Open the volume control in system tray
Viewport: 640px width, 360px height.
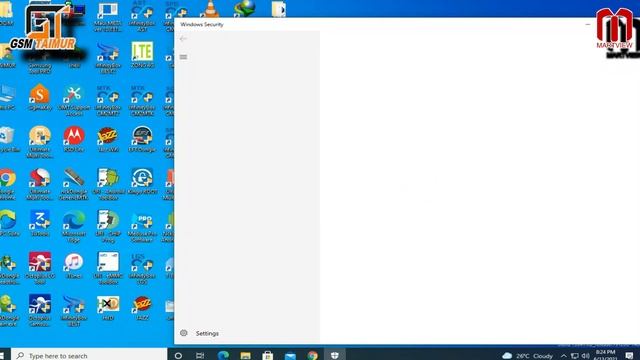tap(585, 356)
